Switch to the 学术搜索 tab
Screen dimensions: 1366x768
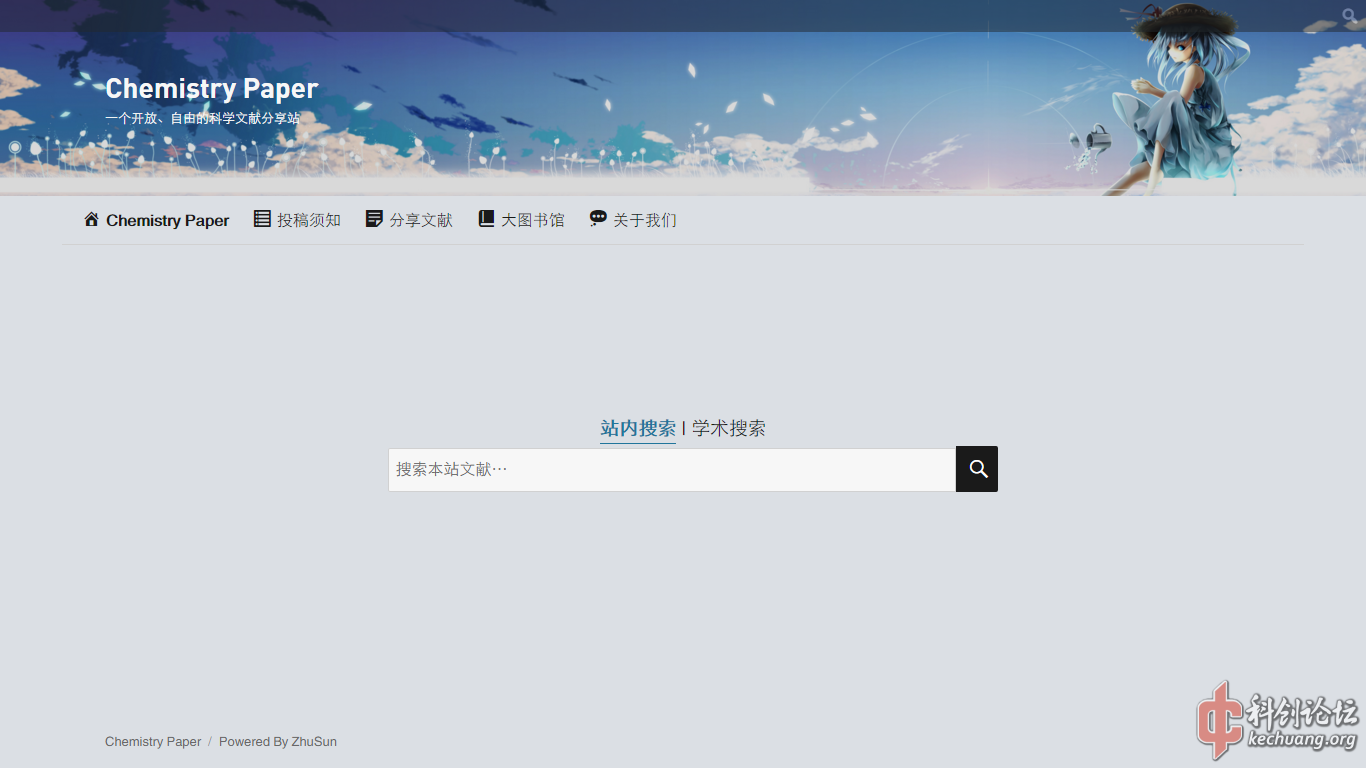729,428
